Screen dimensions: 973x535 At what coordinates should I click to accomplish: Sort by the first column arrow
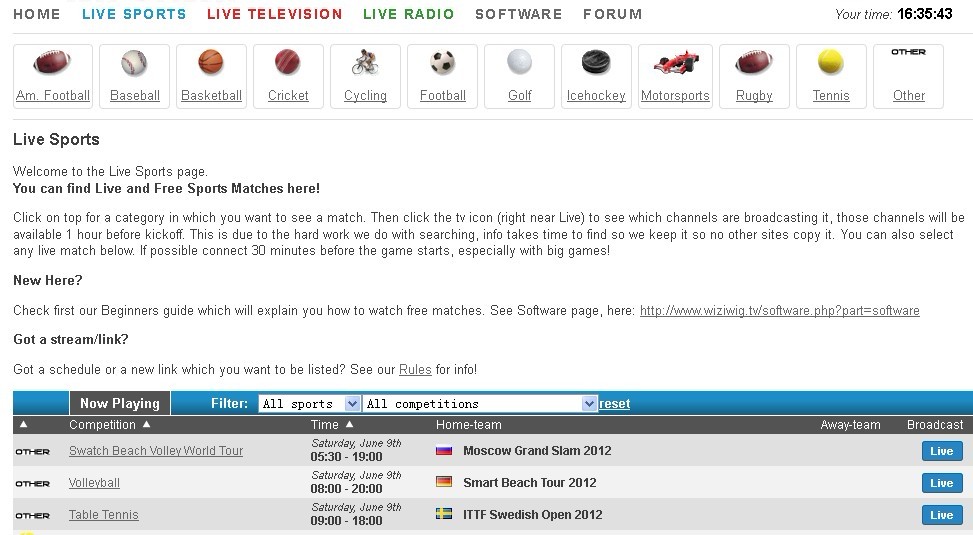point(24,425)
